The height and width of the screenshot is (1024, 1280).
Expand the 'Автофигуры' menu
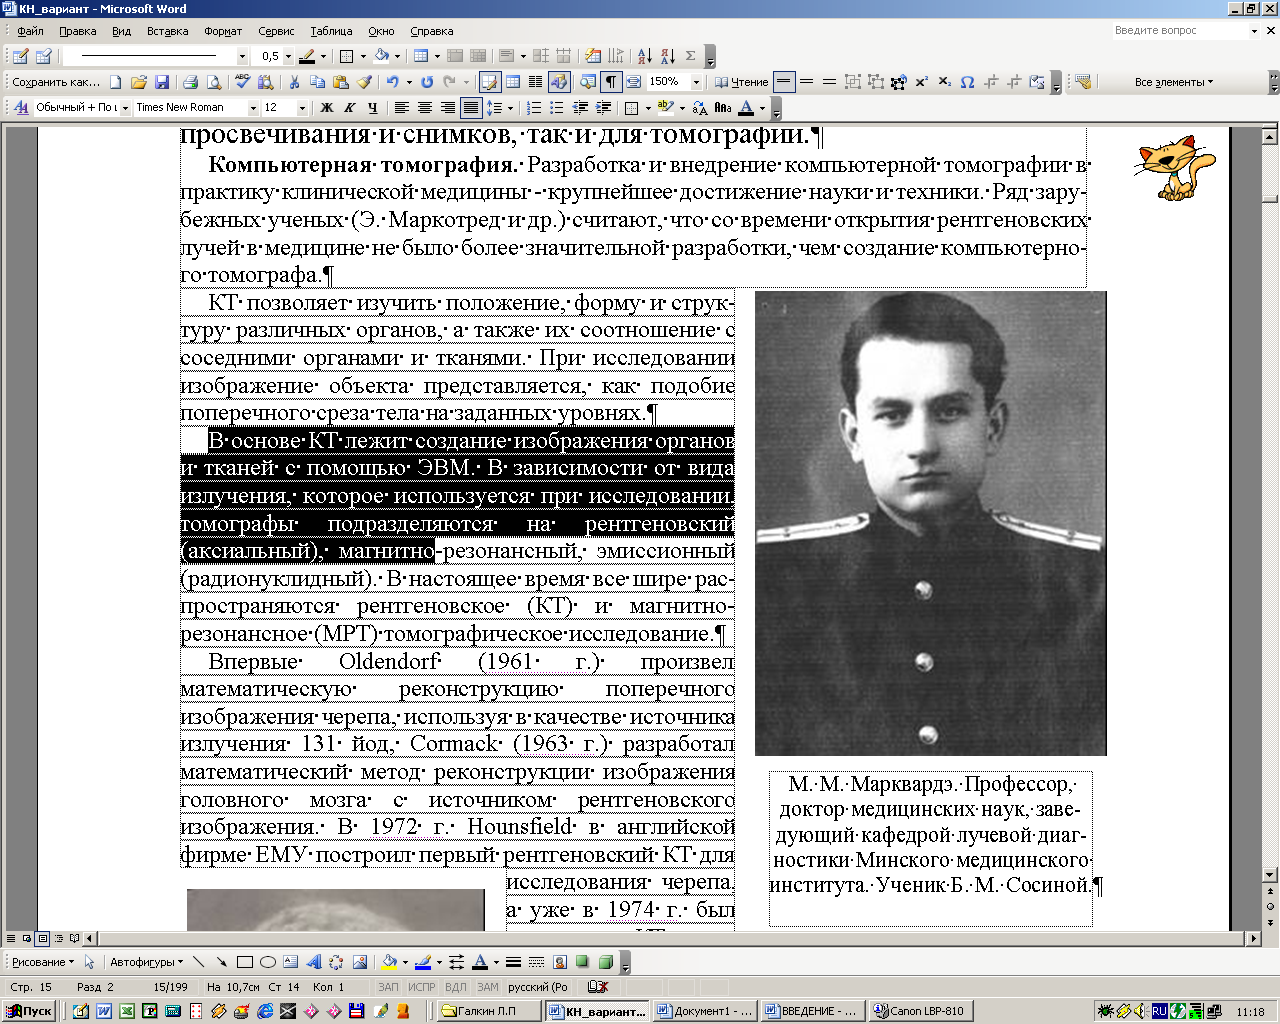[146, 962]
